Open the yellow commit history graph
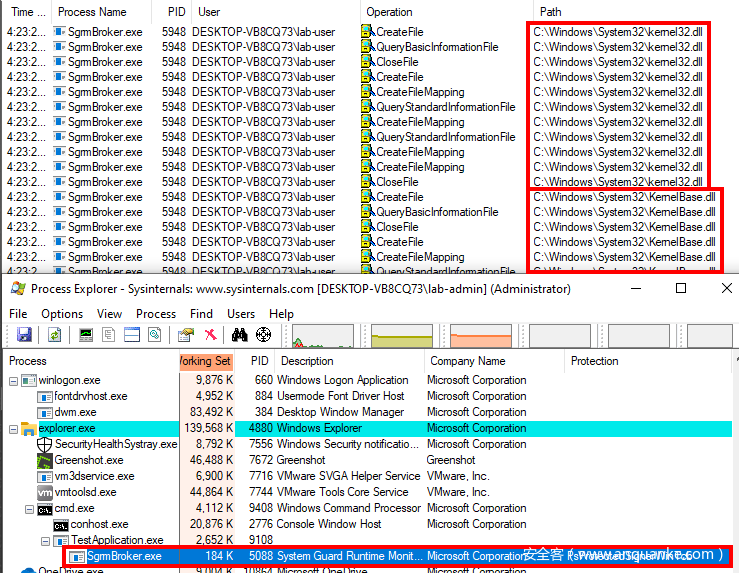Viewport: 739px width, 573px height. click(402, 336)
